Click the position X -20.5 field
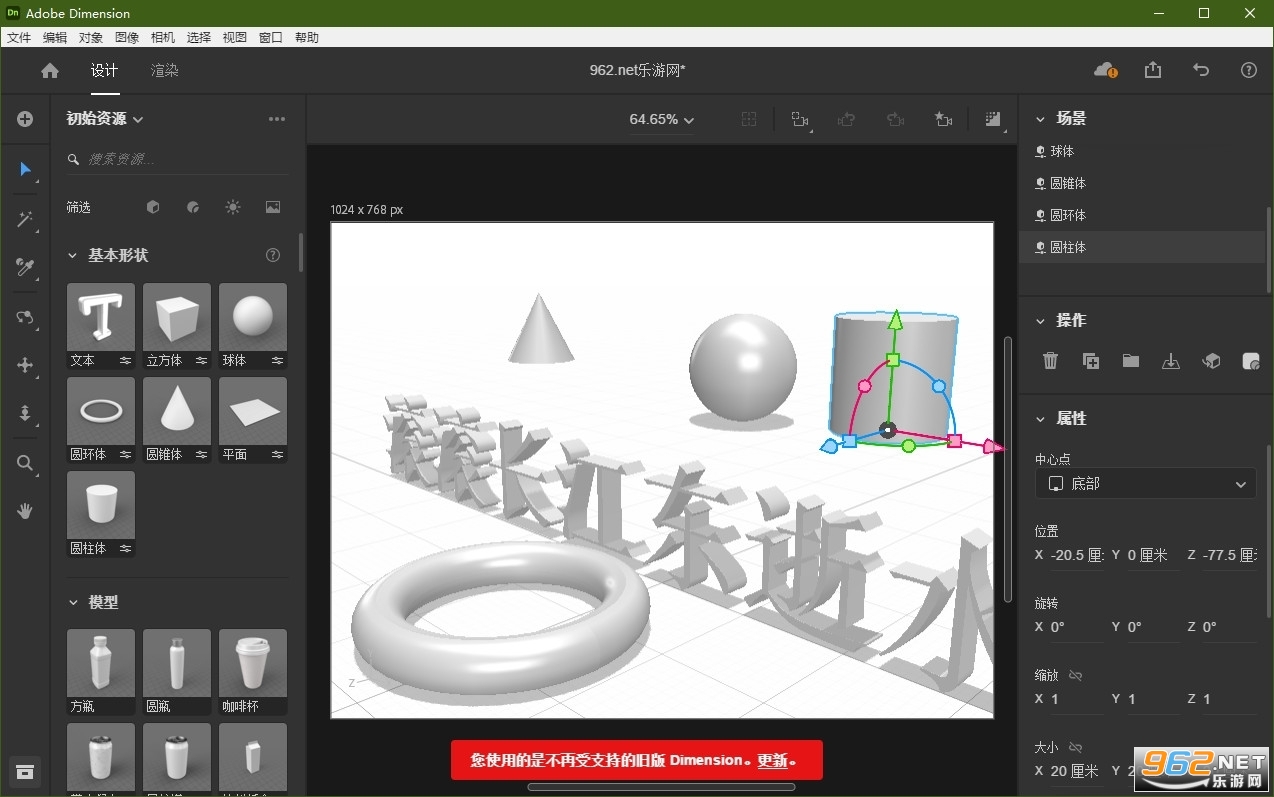Viewport: 1274px width, 797px height. point(1079,555)
